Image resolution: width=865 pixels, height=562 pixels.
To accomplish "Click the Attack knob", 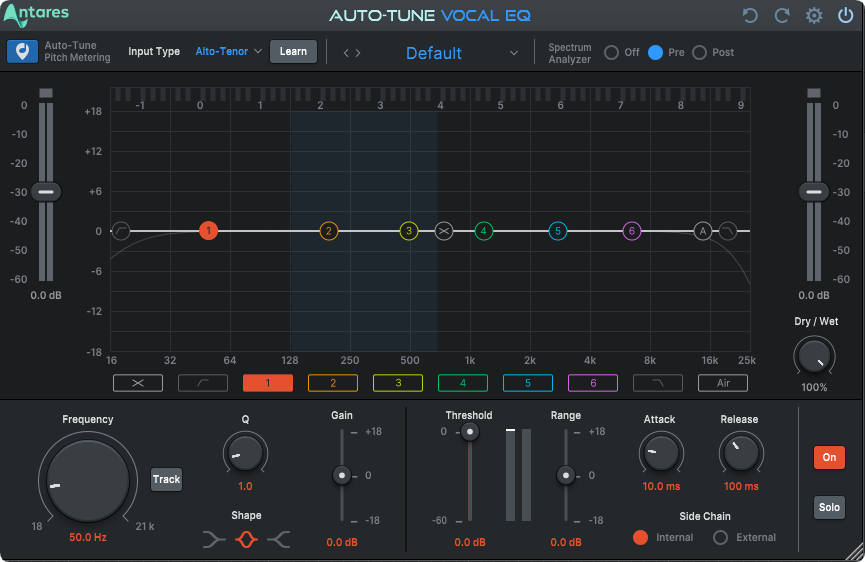I will (x=661, y=453).
